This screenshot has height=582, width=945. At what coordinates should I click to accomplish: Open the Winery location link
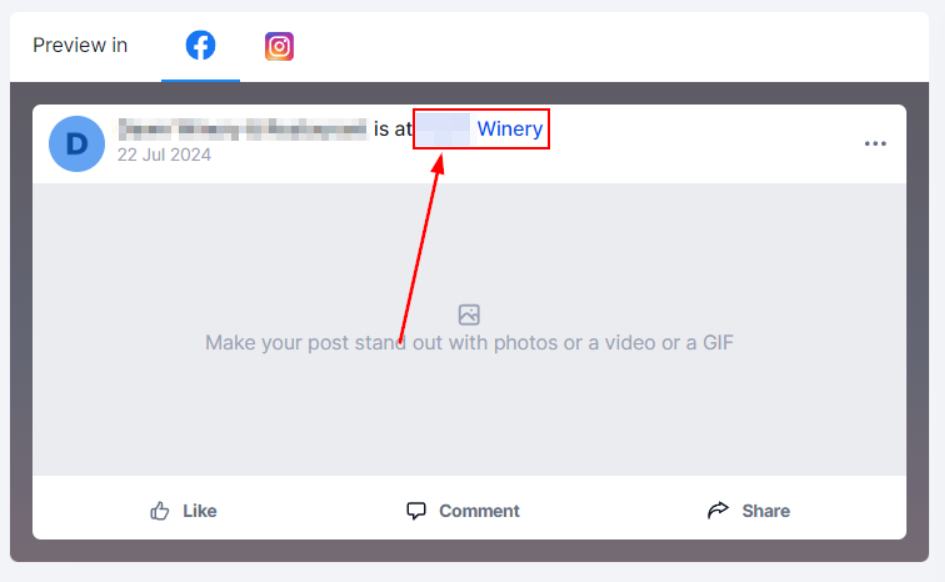[510, 128]
